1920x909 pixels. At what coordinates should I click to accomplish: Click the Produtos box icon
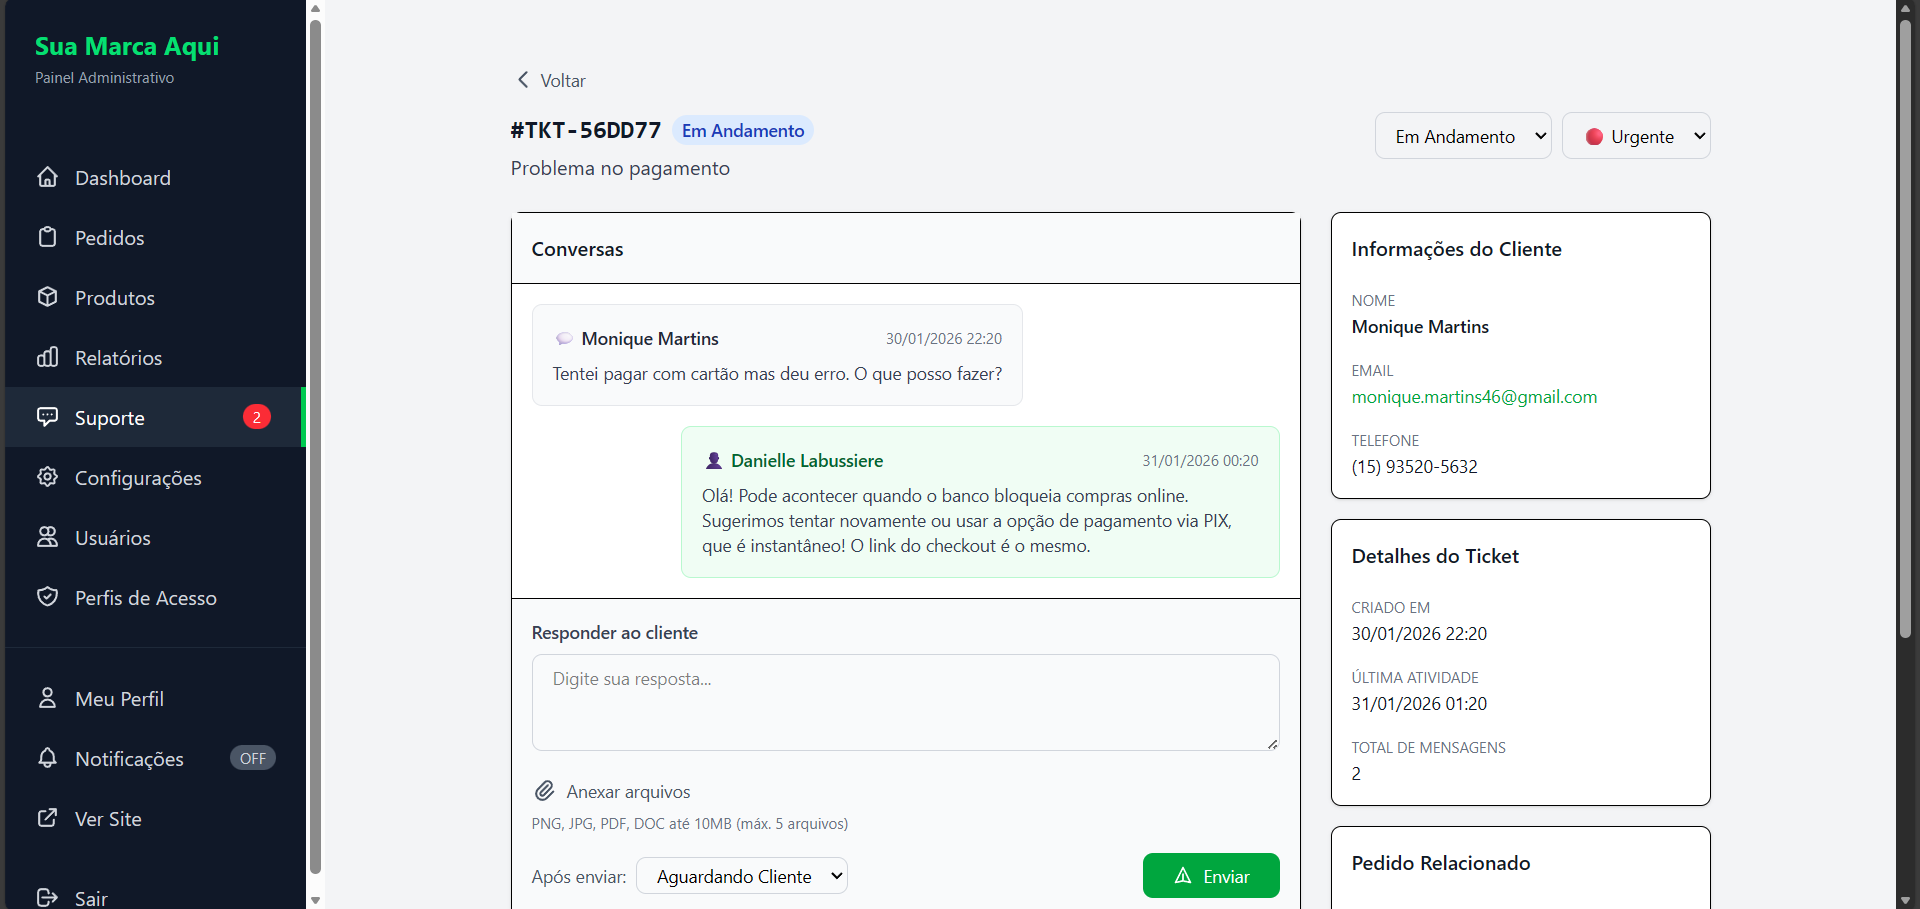pyautogui.click(x=47, y=298)
